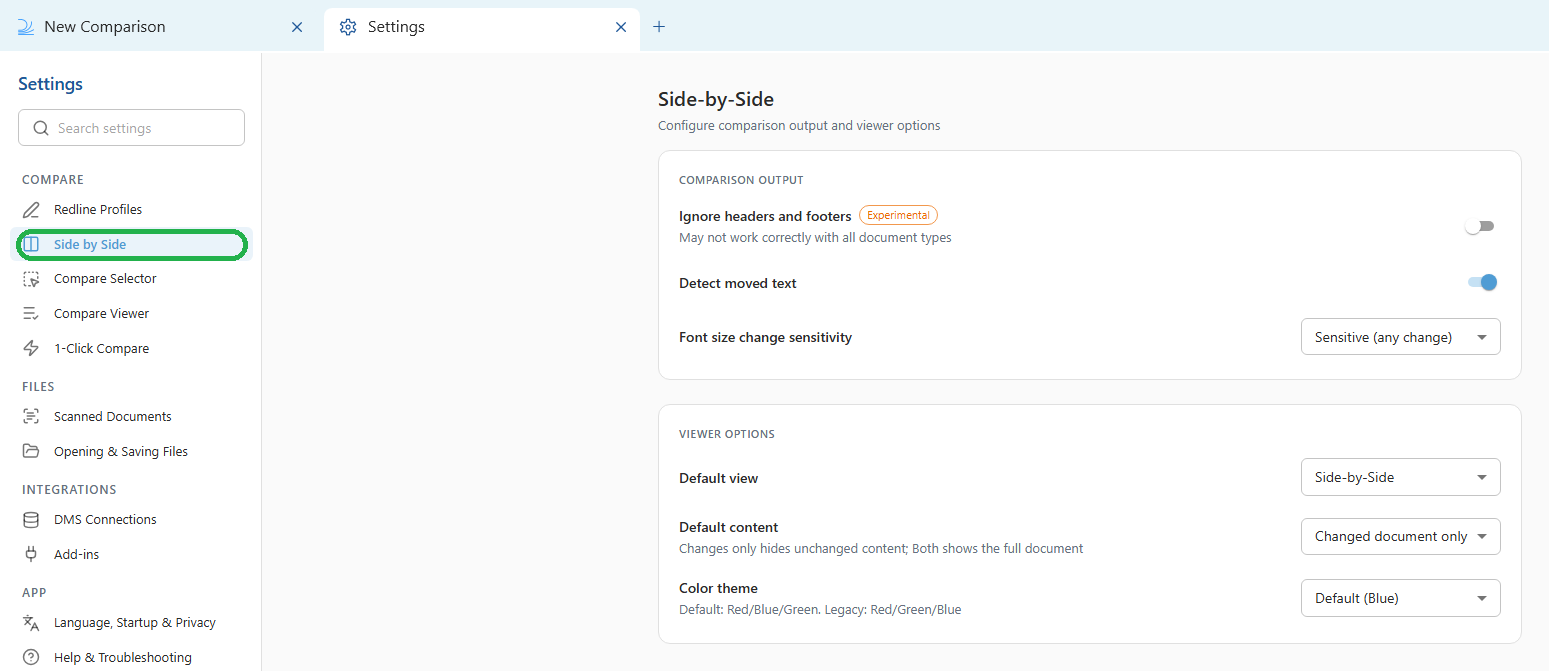Click the Settings sidebar title
Screen dimensions: 1549x671
pyautogui.click(x=50, y=84)
